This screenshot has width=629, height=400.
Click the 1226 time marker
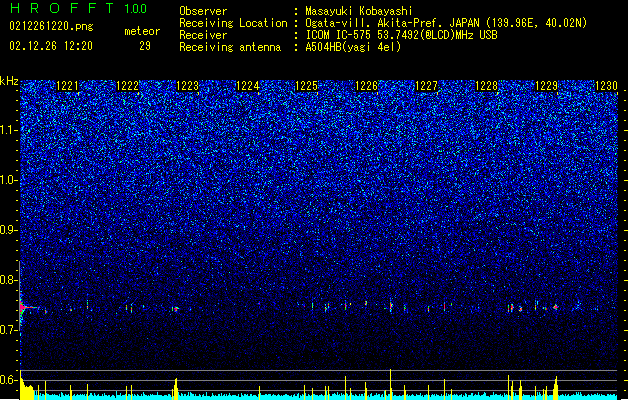367,86
